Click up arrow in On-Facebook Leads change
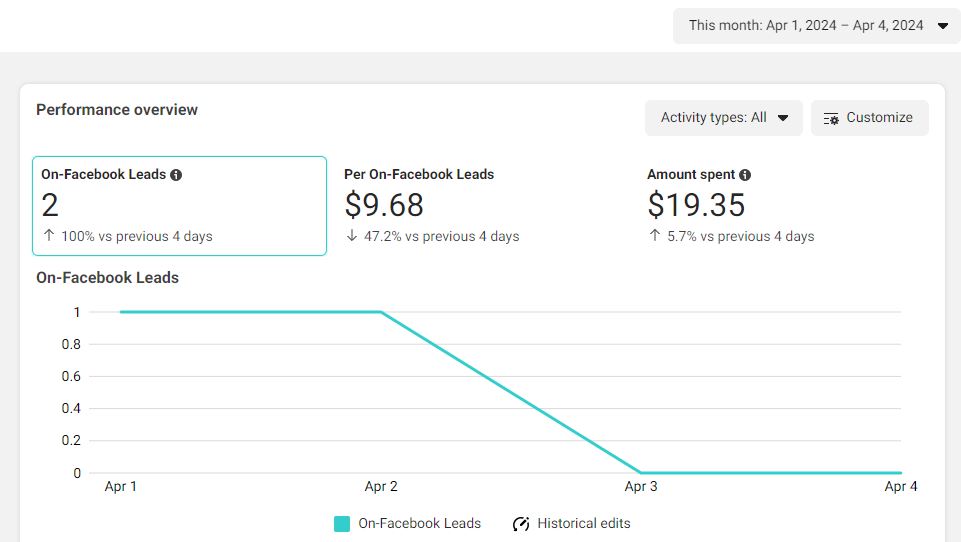 48,237
